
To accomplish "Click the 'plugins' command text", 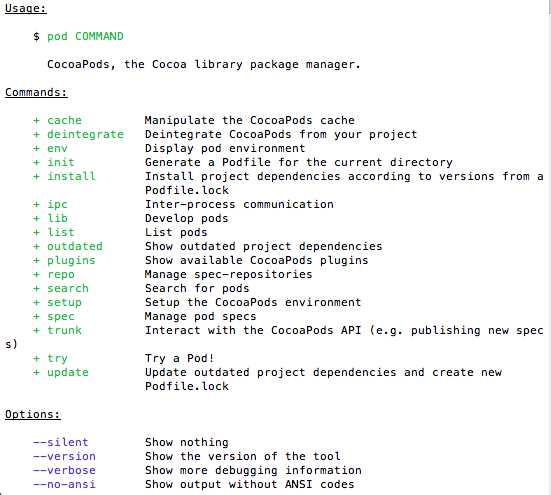I will point(71,261).
